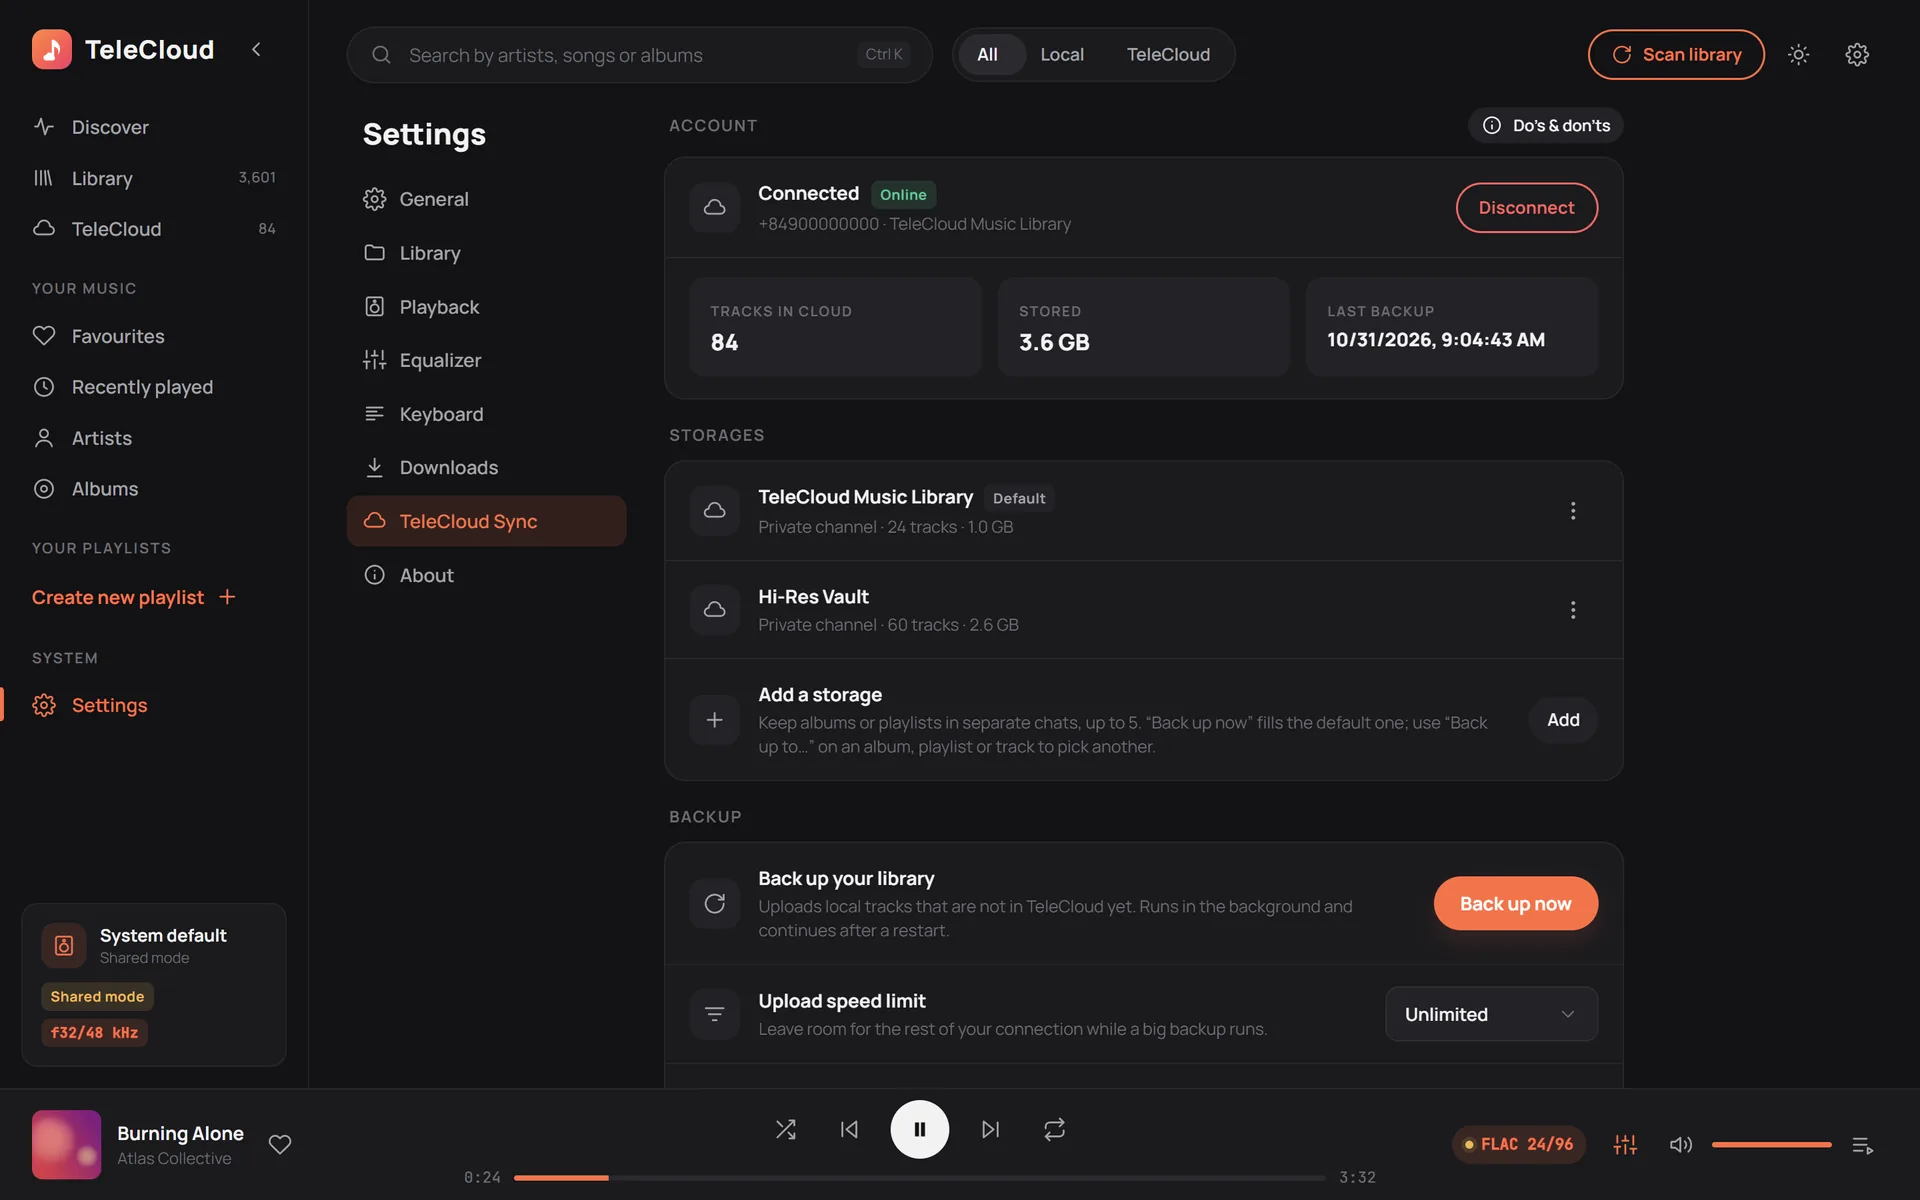The image size is (1920, 1200).
Task: Mute the volume with the speaker icon
Action: [x=1681, y=1145]
